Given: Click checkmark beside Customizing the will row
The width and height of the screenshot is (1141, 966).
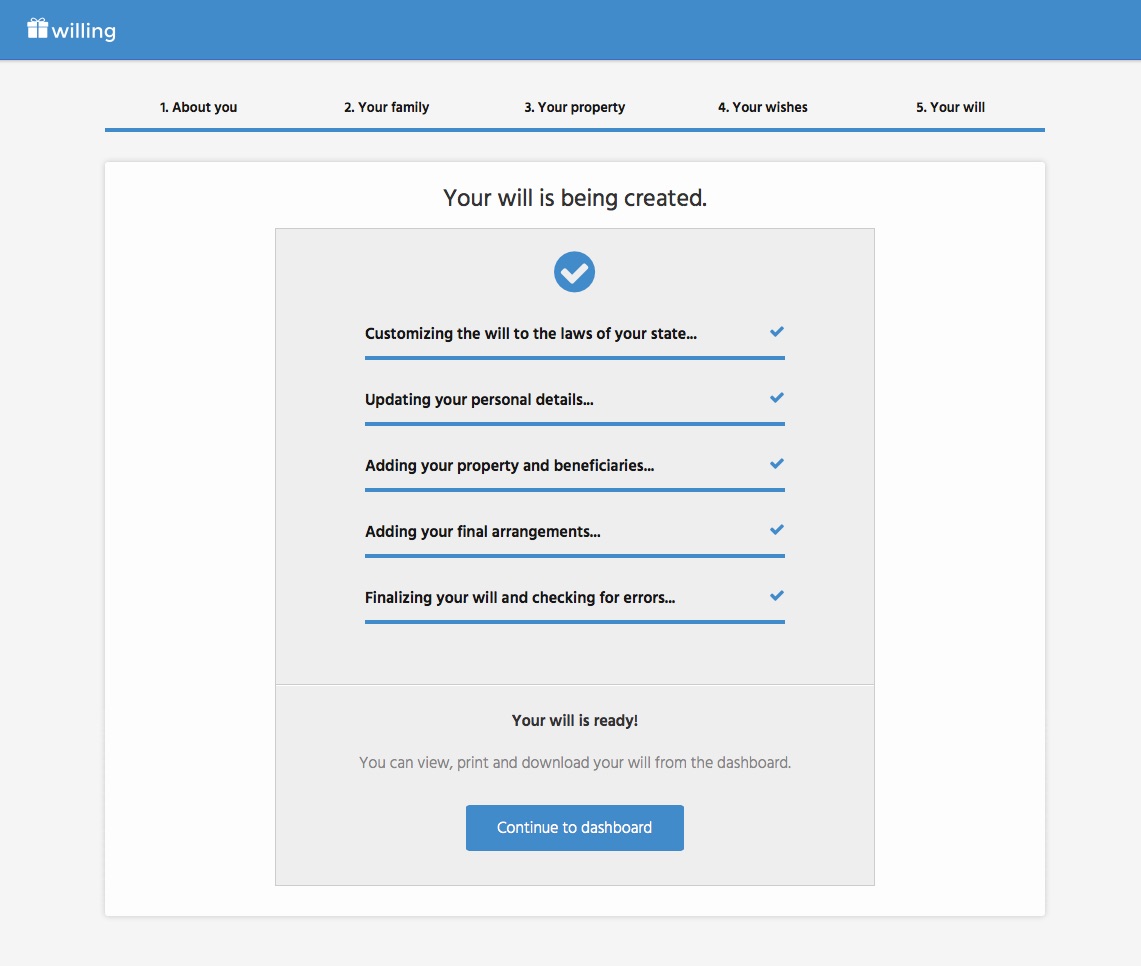Looking at the screenshot, I should (776, 332).
